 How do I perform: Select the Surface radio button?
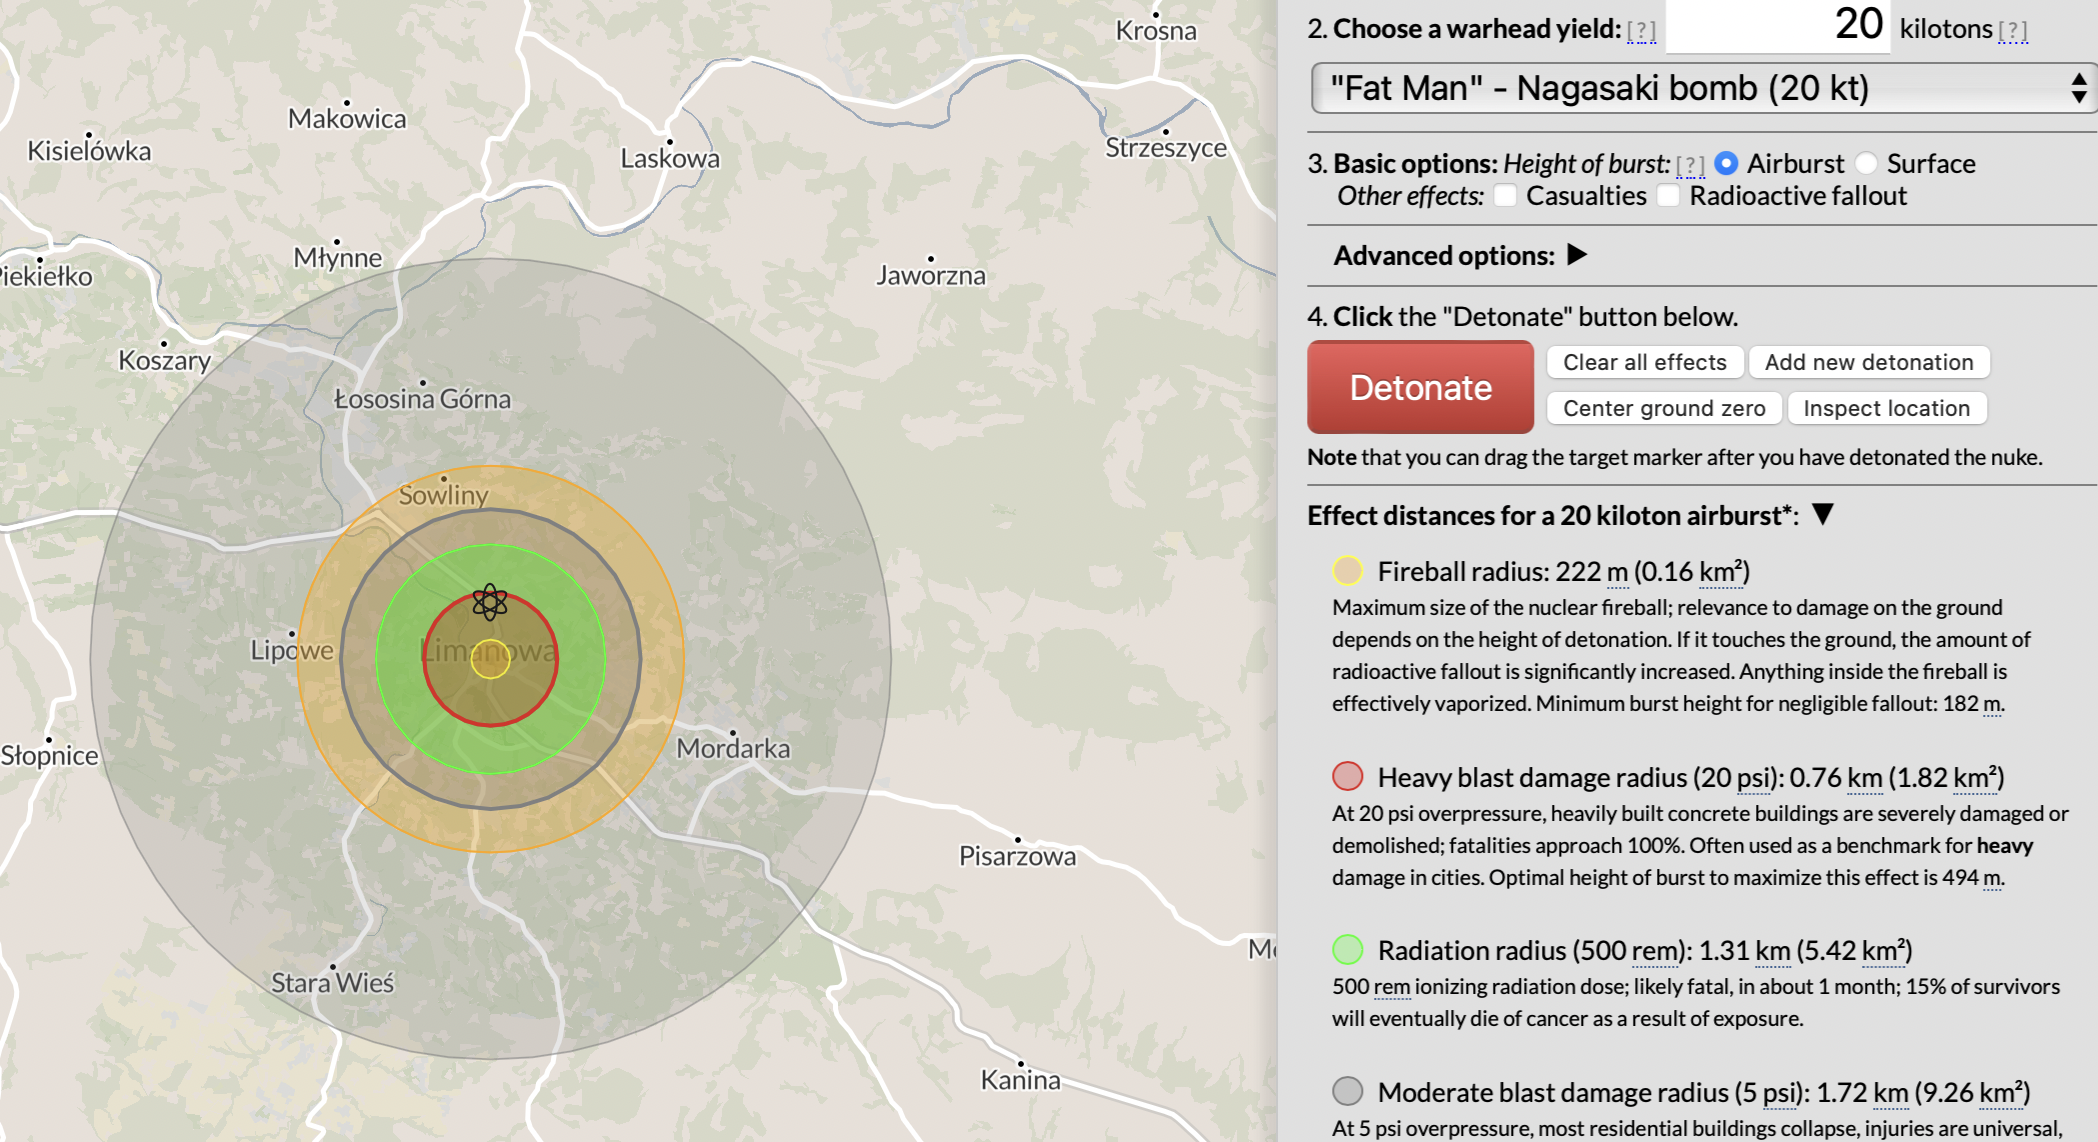tap(1866, 163)
